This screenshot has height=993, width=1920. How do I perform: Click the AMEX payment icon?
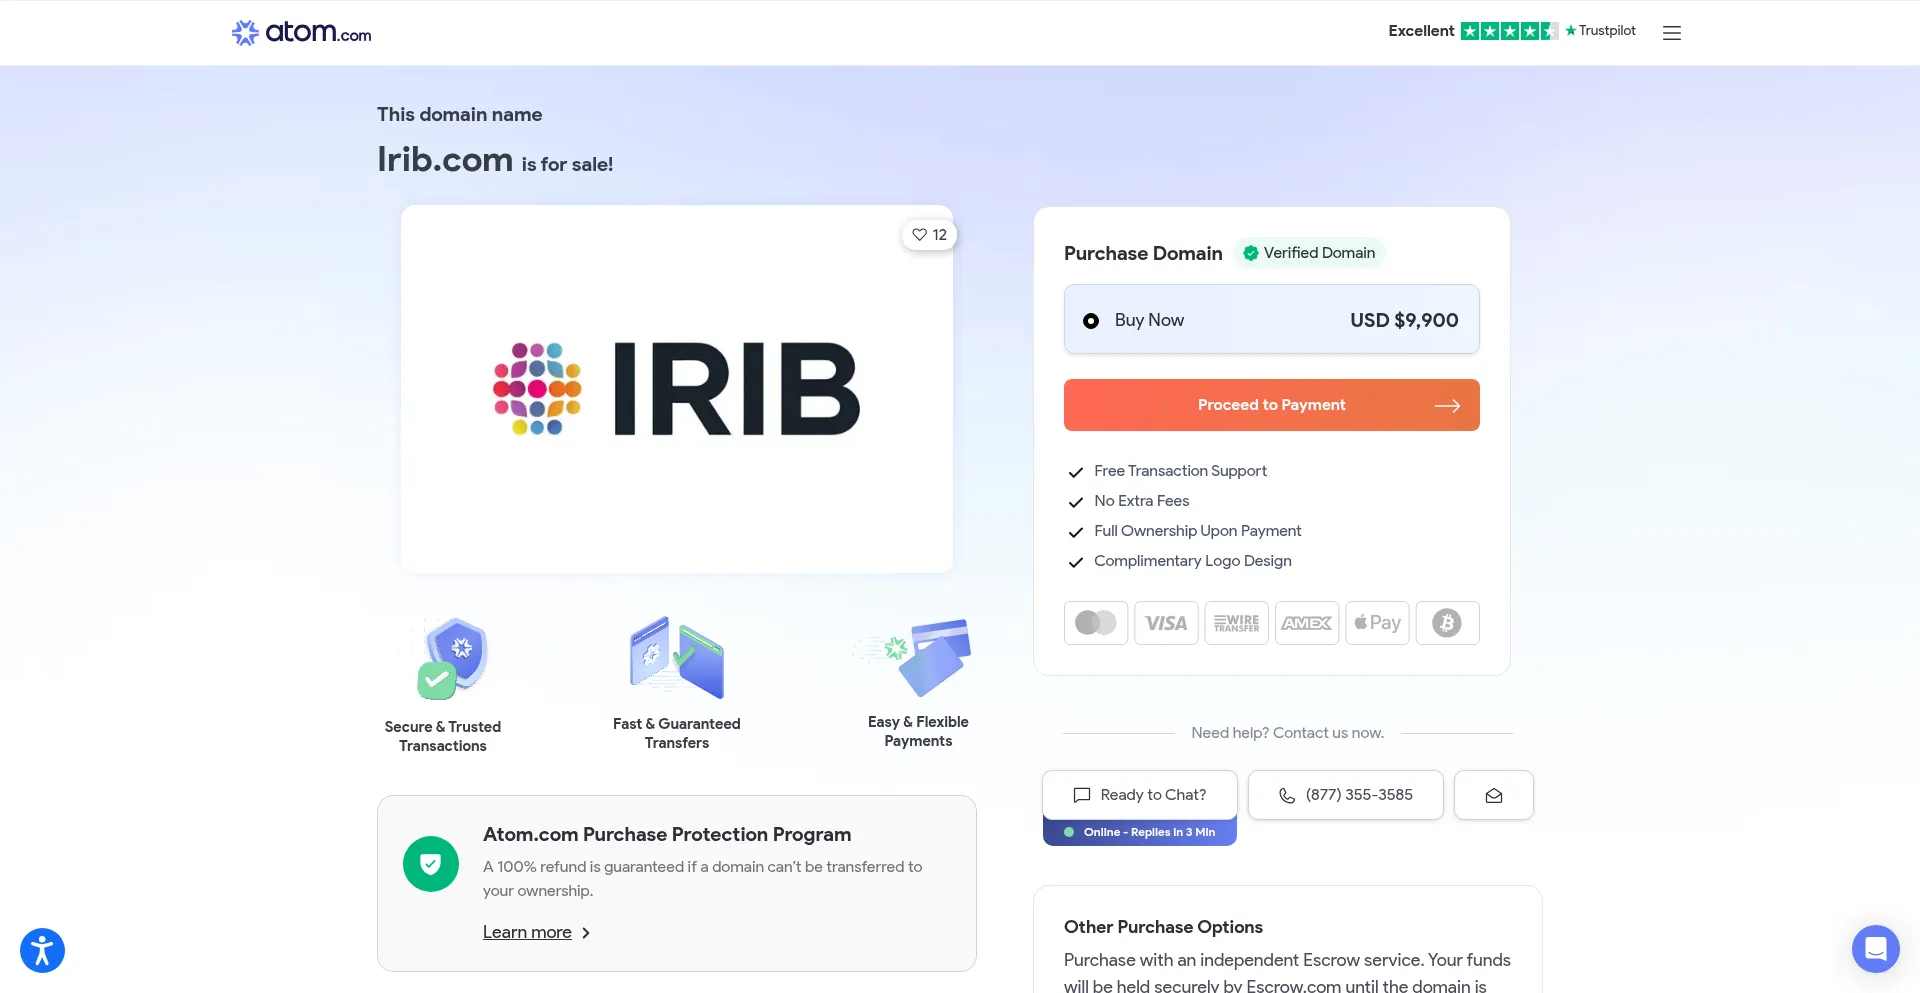coord(1306,623)
